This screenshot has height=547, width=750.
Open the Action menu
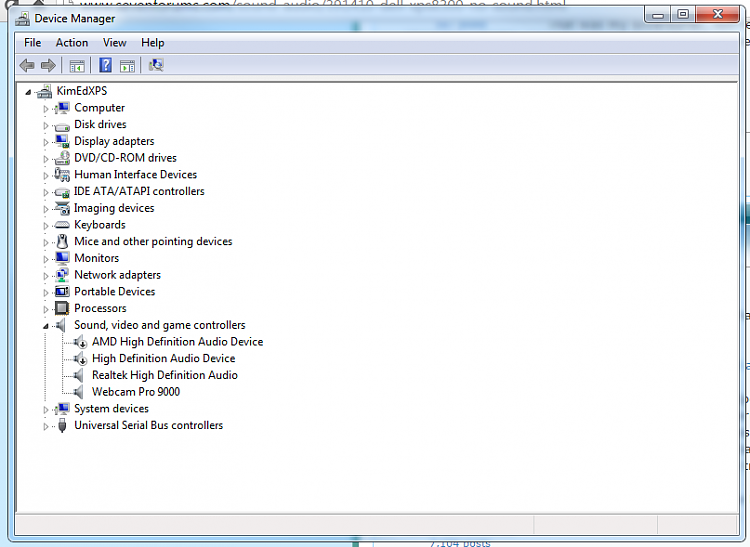click(x=72, y=43)
